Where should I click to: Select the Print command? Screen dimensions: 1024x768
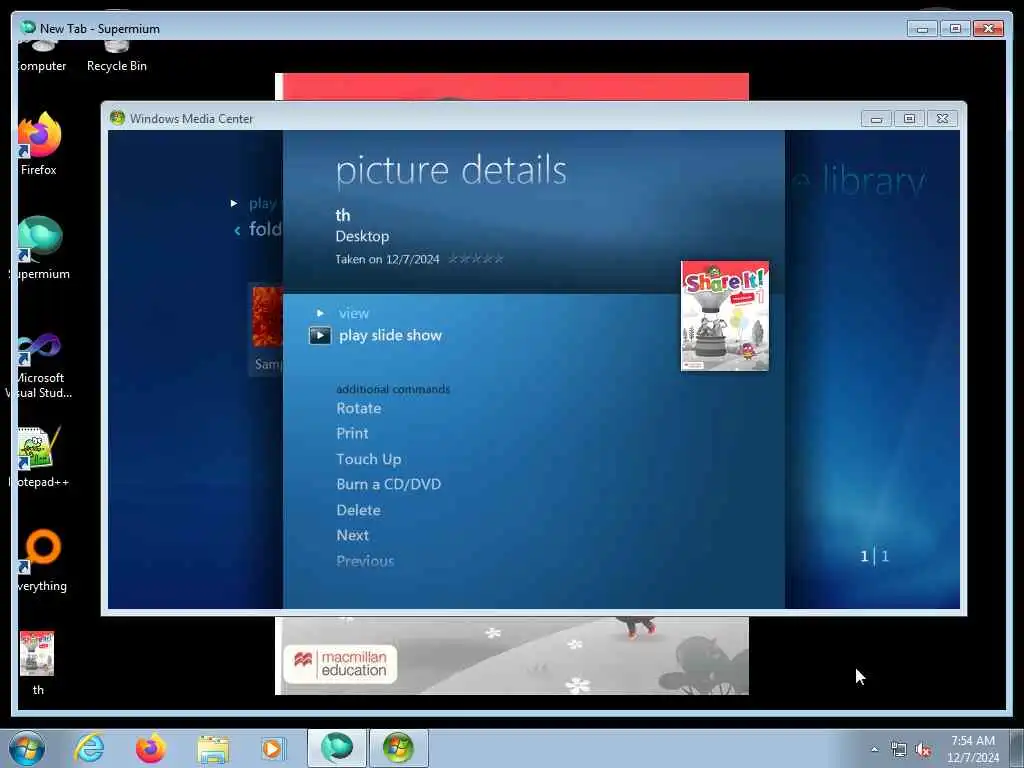click(352, 433)
